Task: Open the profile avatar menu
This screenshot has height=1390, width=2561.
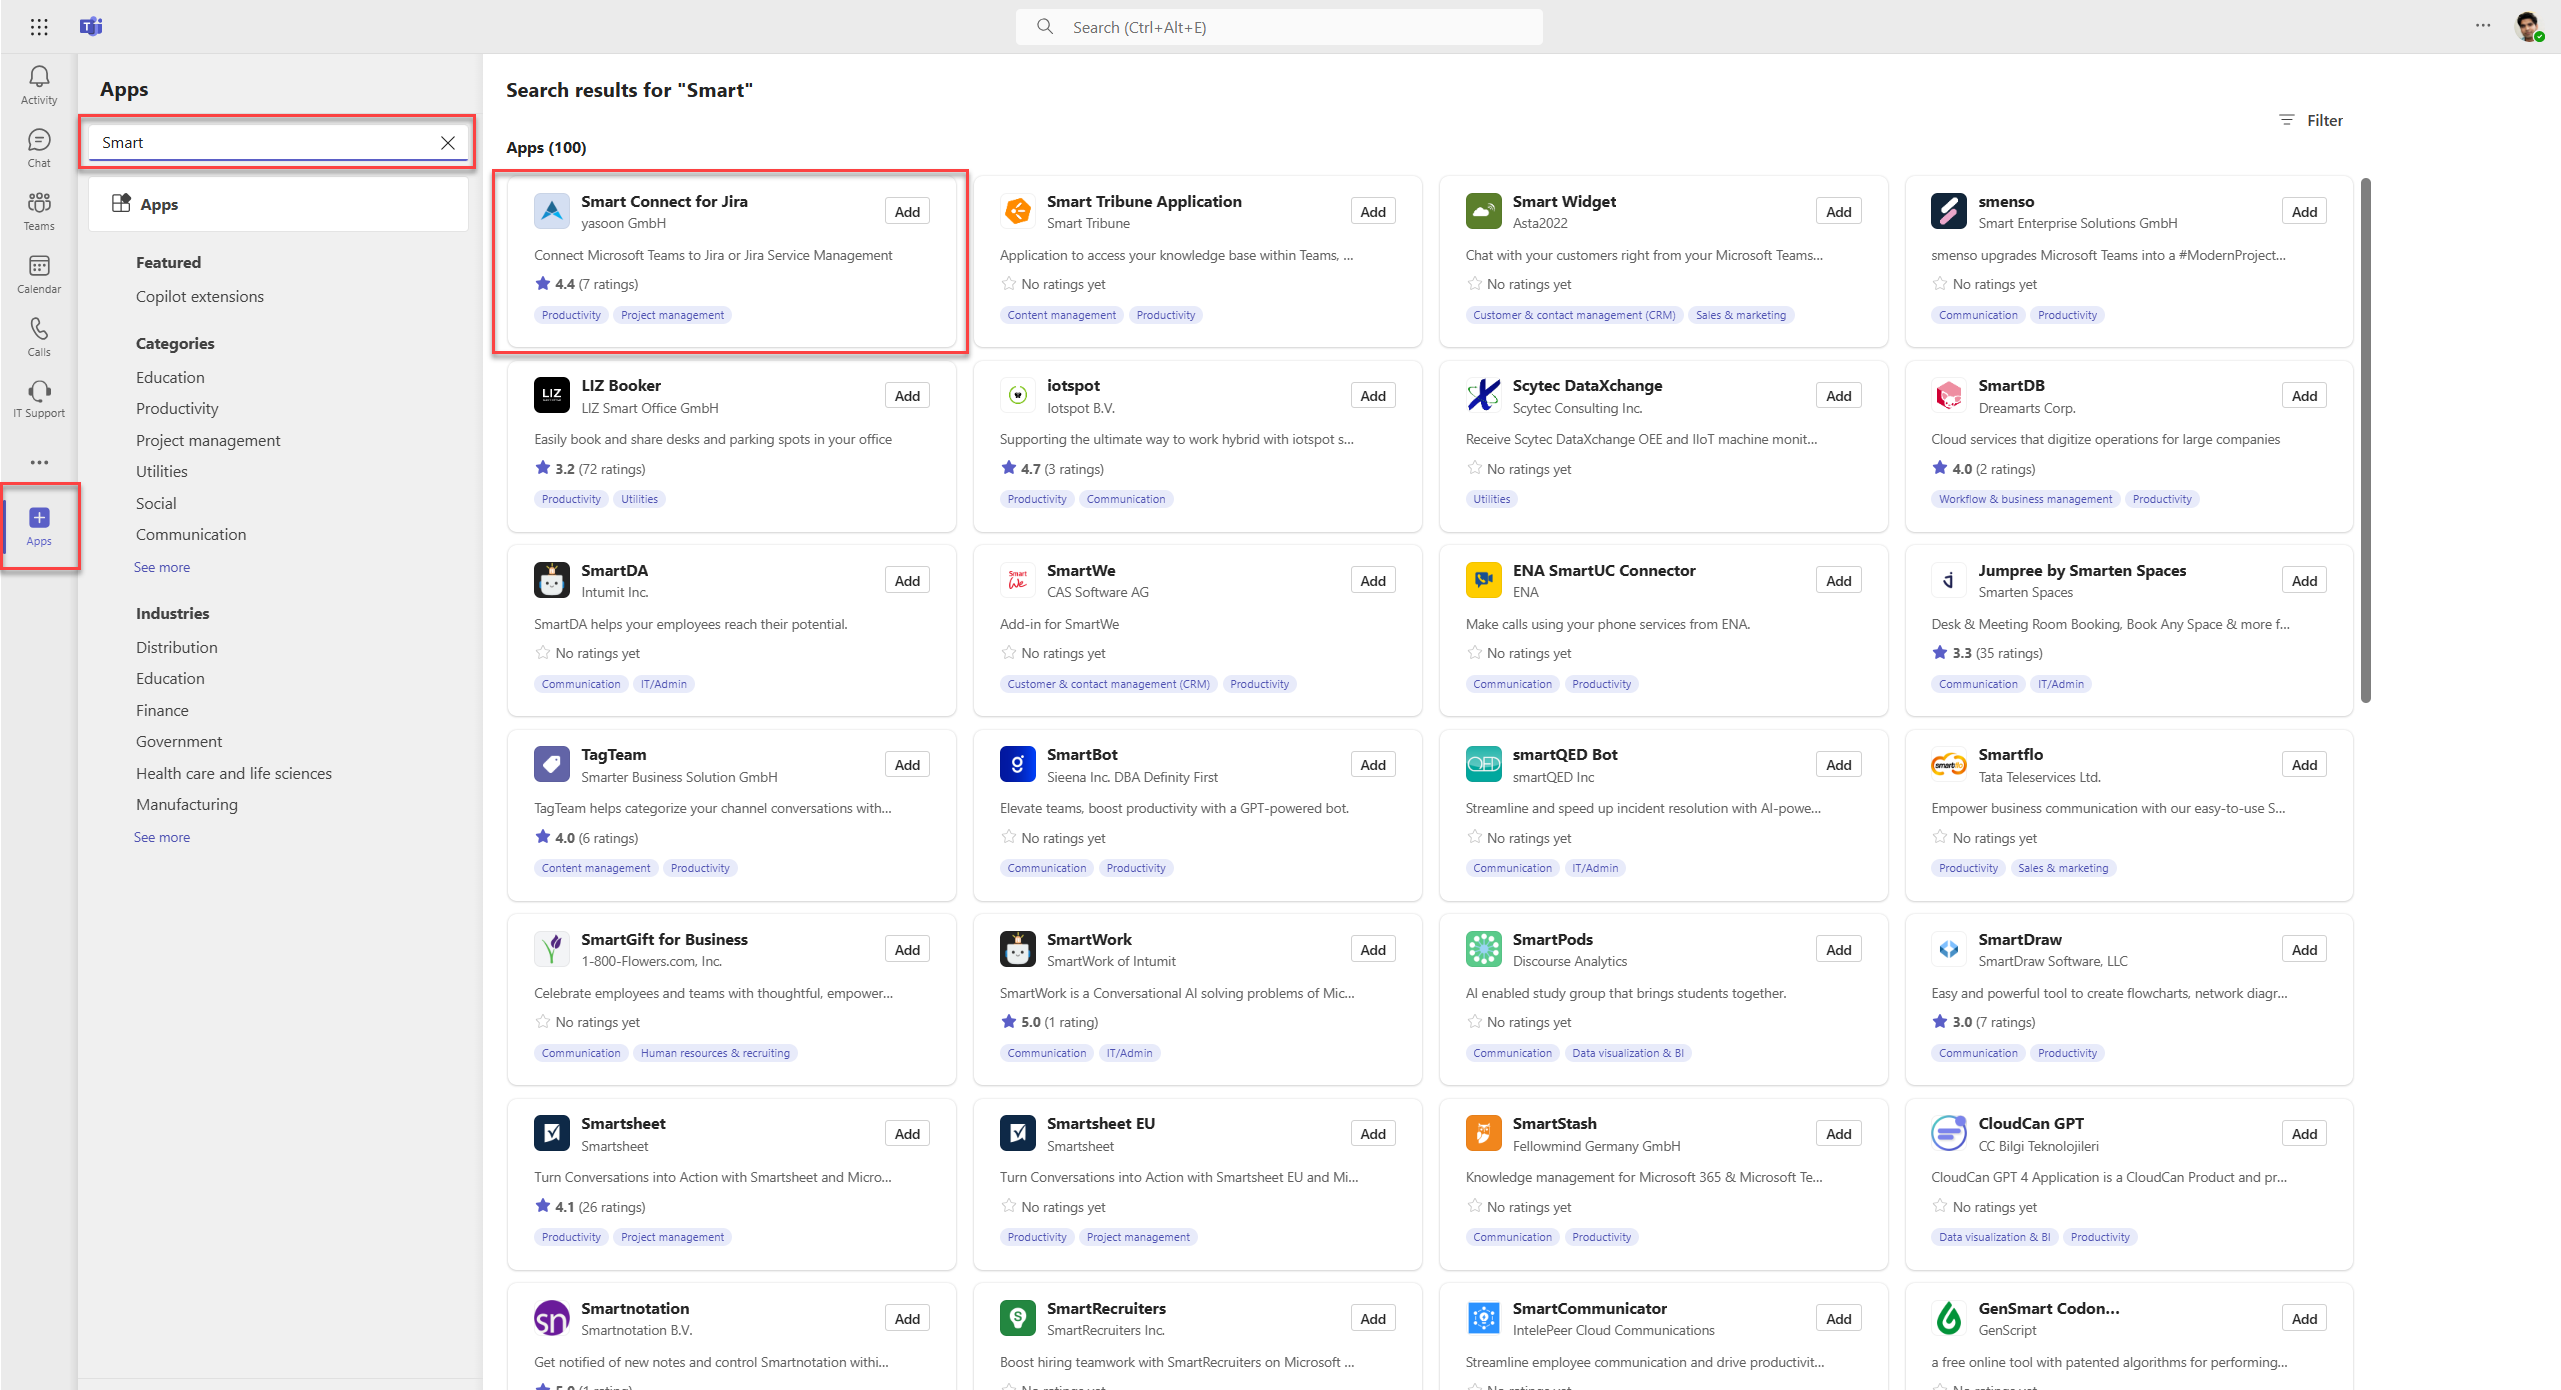Action: 2529,27
